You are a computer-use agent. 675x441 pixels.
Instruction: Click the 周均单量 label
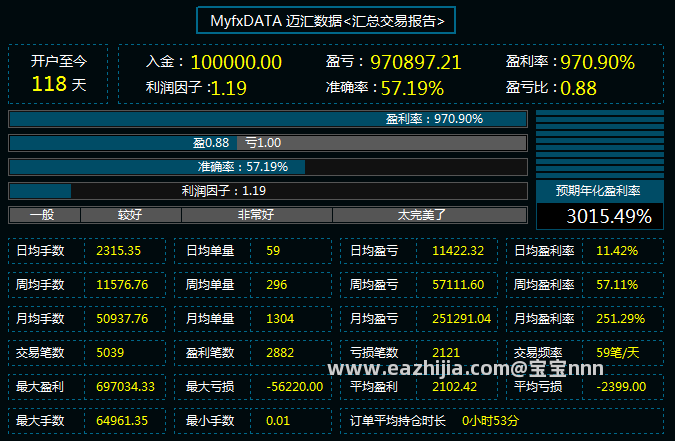[210, 285]
